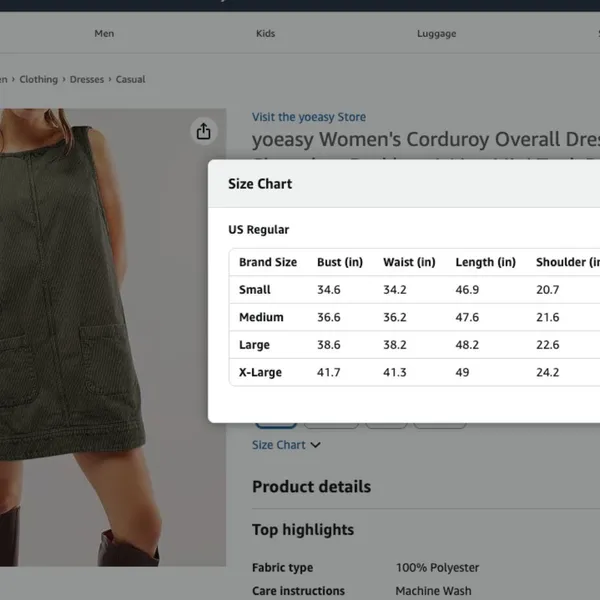Click Large shoulder value 22.6
This screenshot has height=600, width=600.
point(548,345)
